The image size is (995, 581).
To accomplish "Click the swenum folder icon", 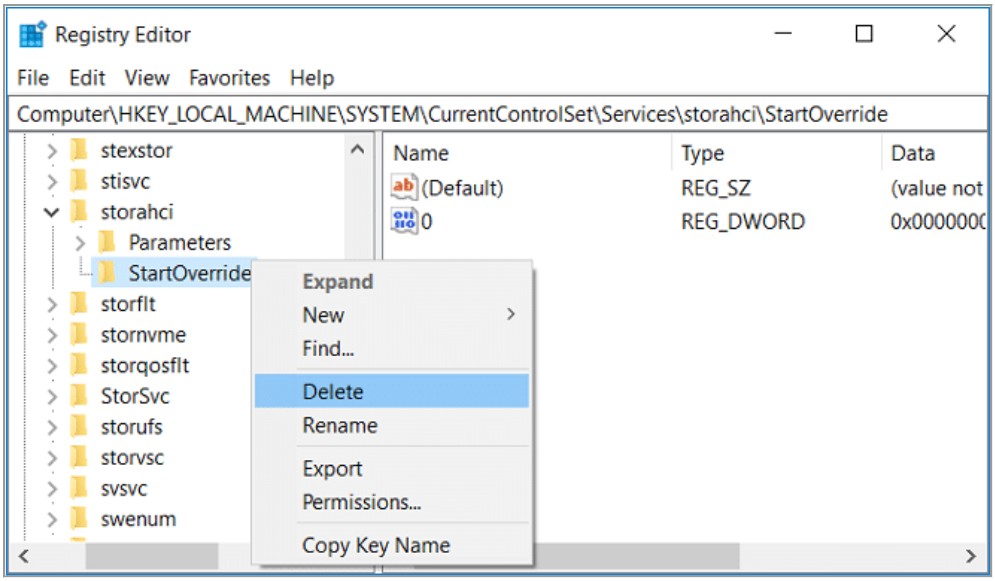I will click(80, 519).
